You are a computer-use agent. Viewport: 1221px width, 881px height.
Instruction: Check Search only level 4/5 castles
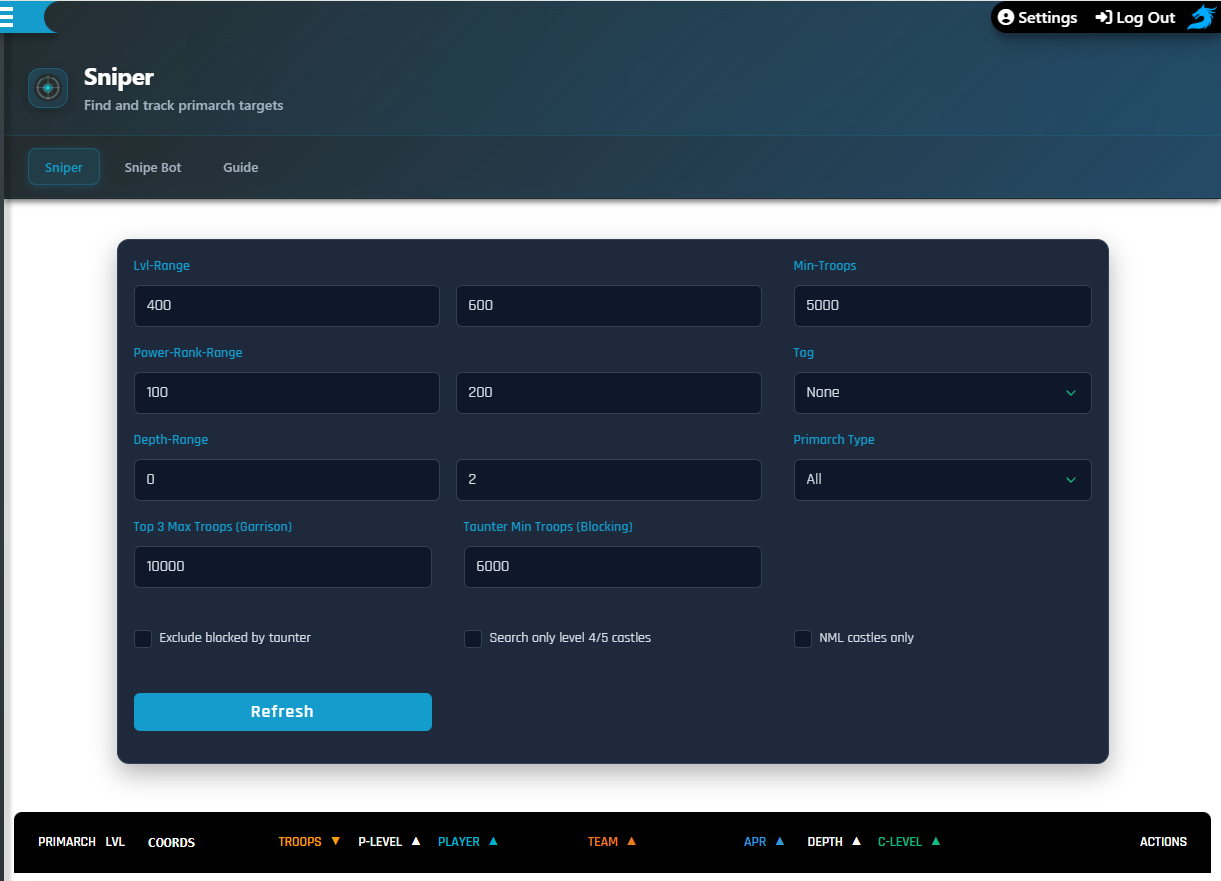472,638
